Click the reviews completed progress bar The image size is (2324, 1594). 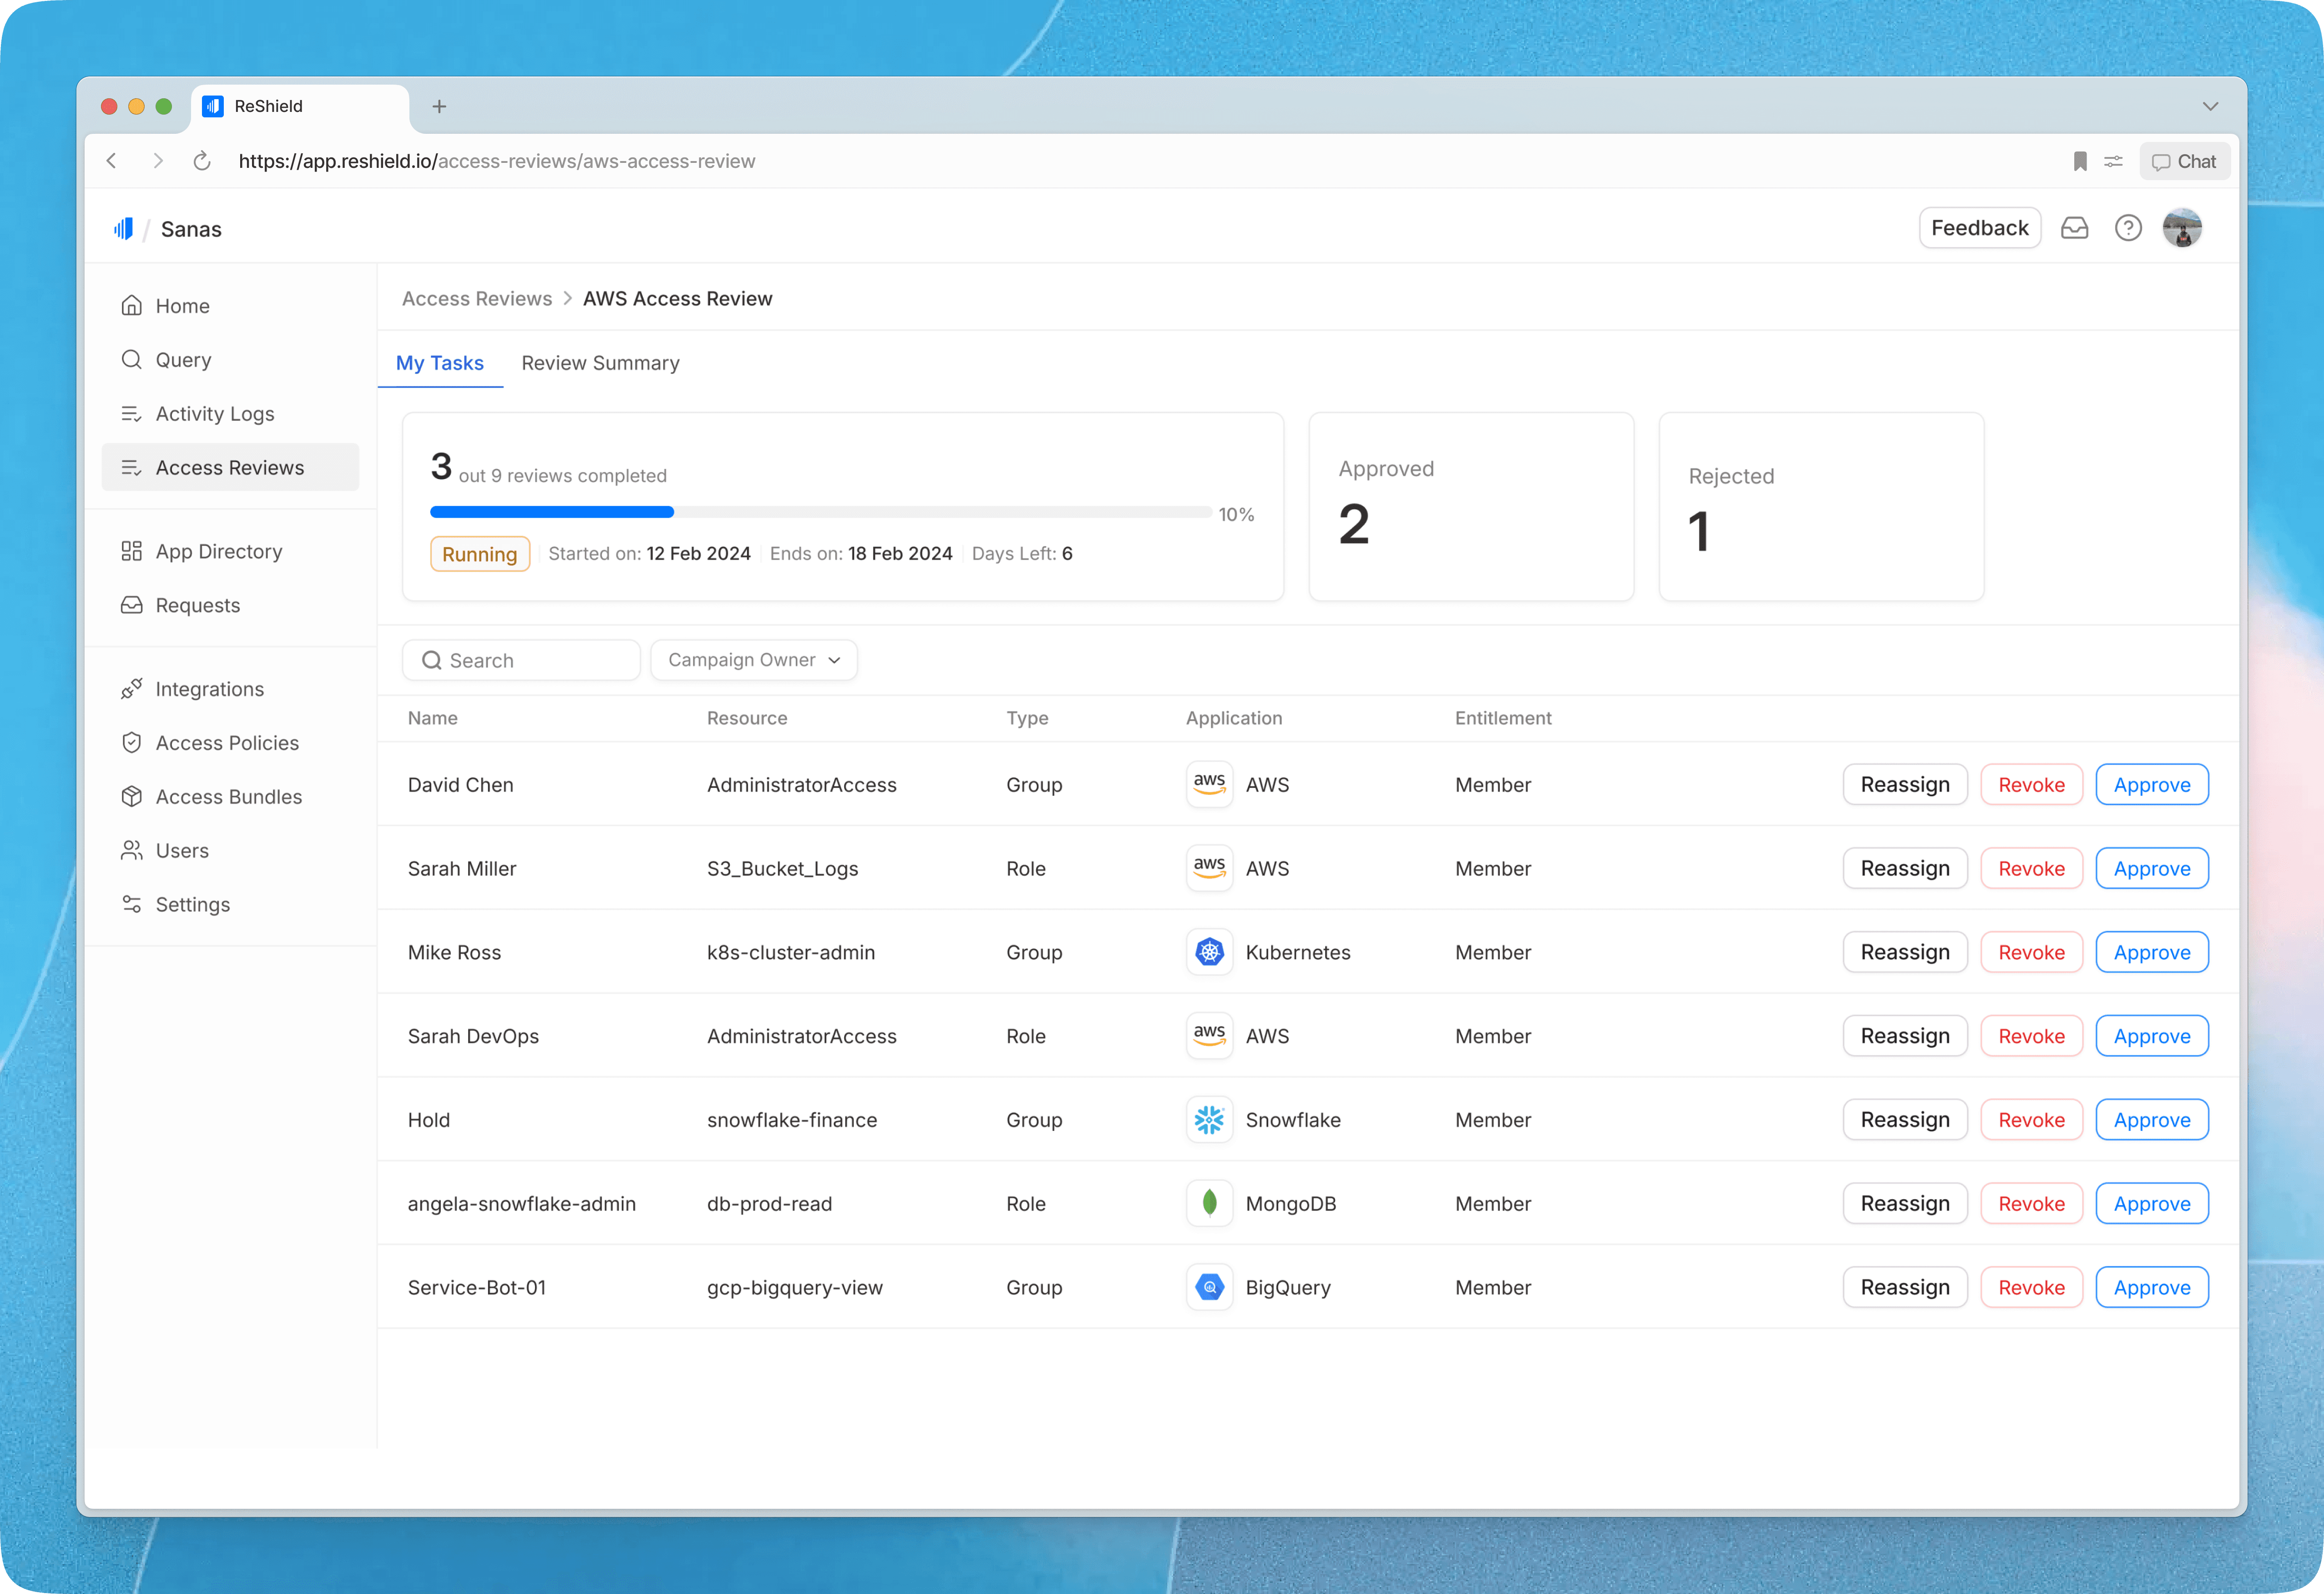820,512
